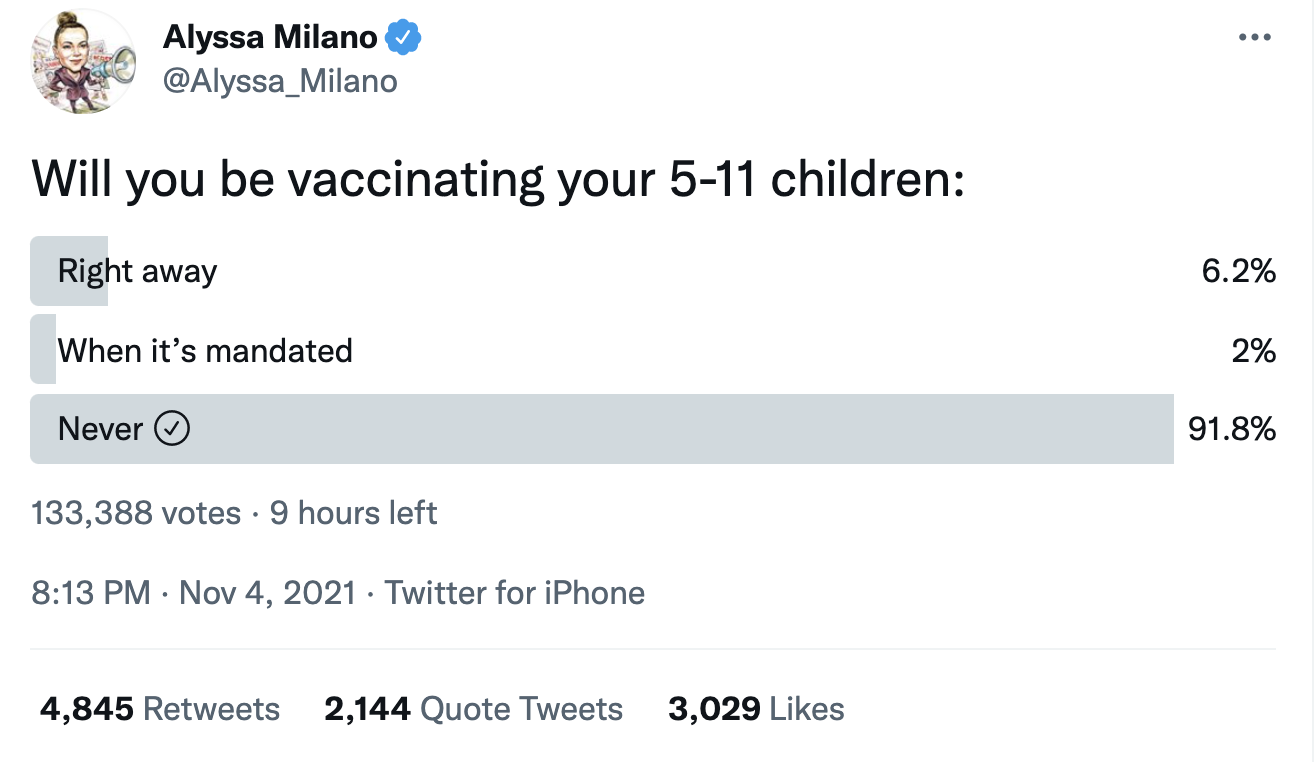
Task: Click the "9 hours left" poll timer
Action: coord(354,513)
